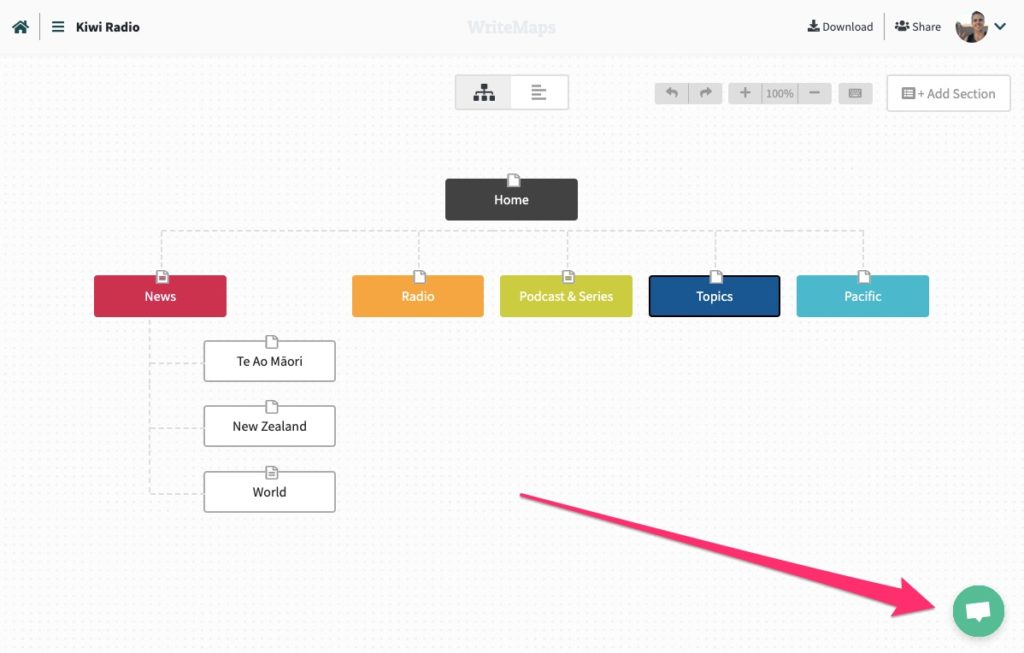
Task: Go to the home dashboard icon
Action: click(x=20, y=27)
